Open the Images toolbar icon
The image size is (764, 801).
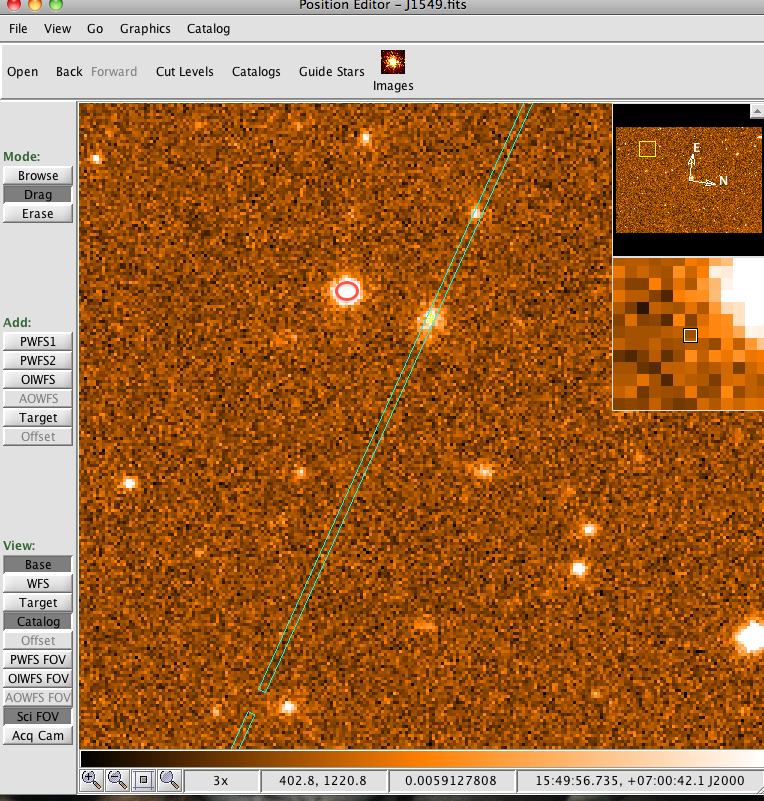(x=392, y=70)
